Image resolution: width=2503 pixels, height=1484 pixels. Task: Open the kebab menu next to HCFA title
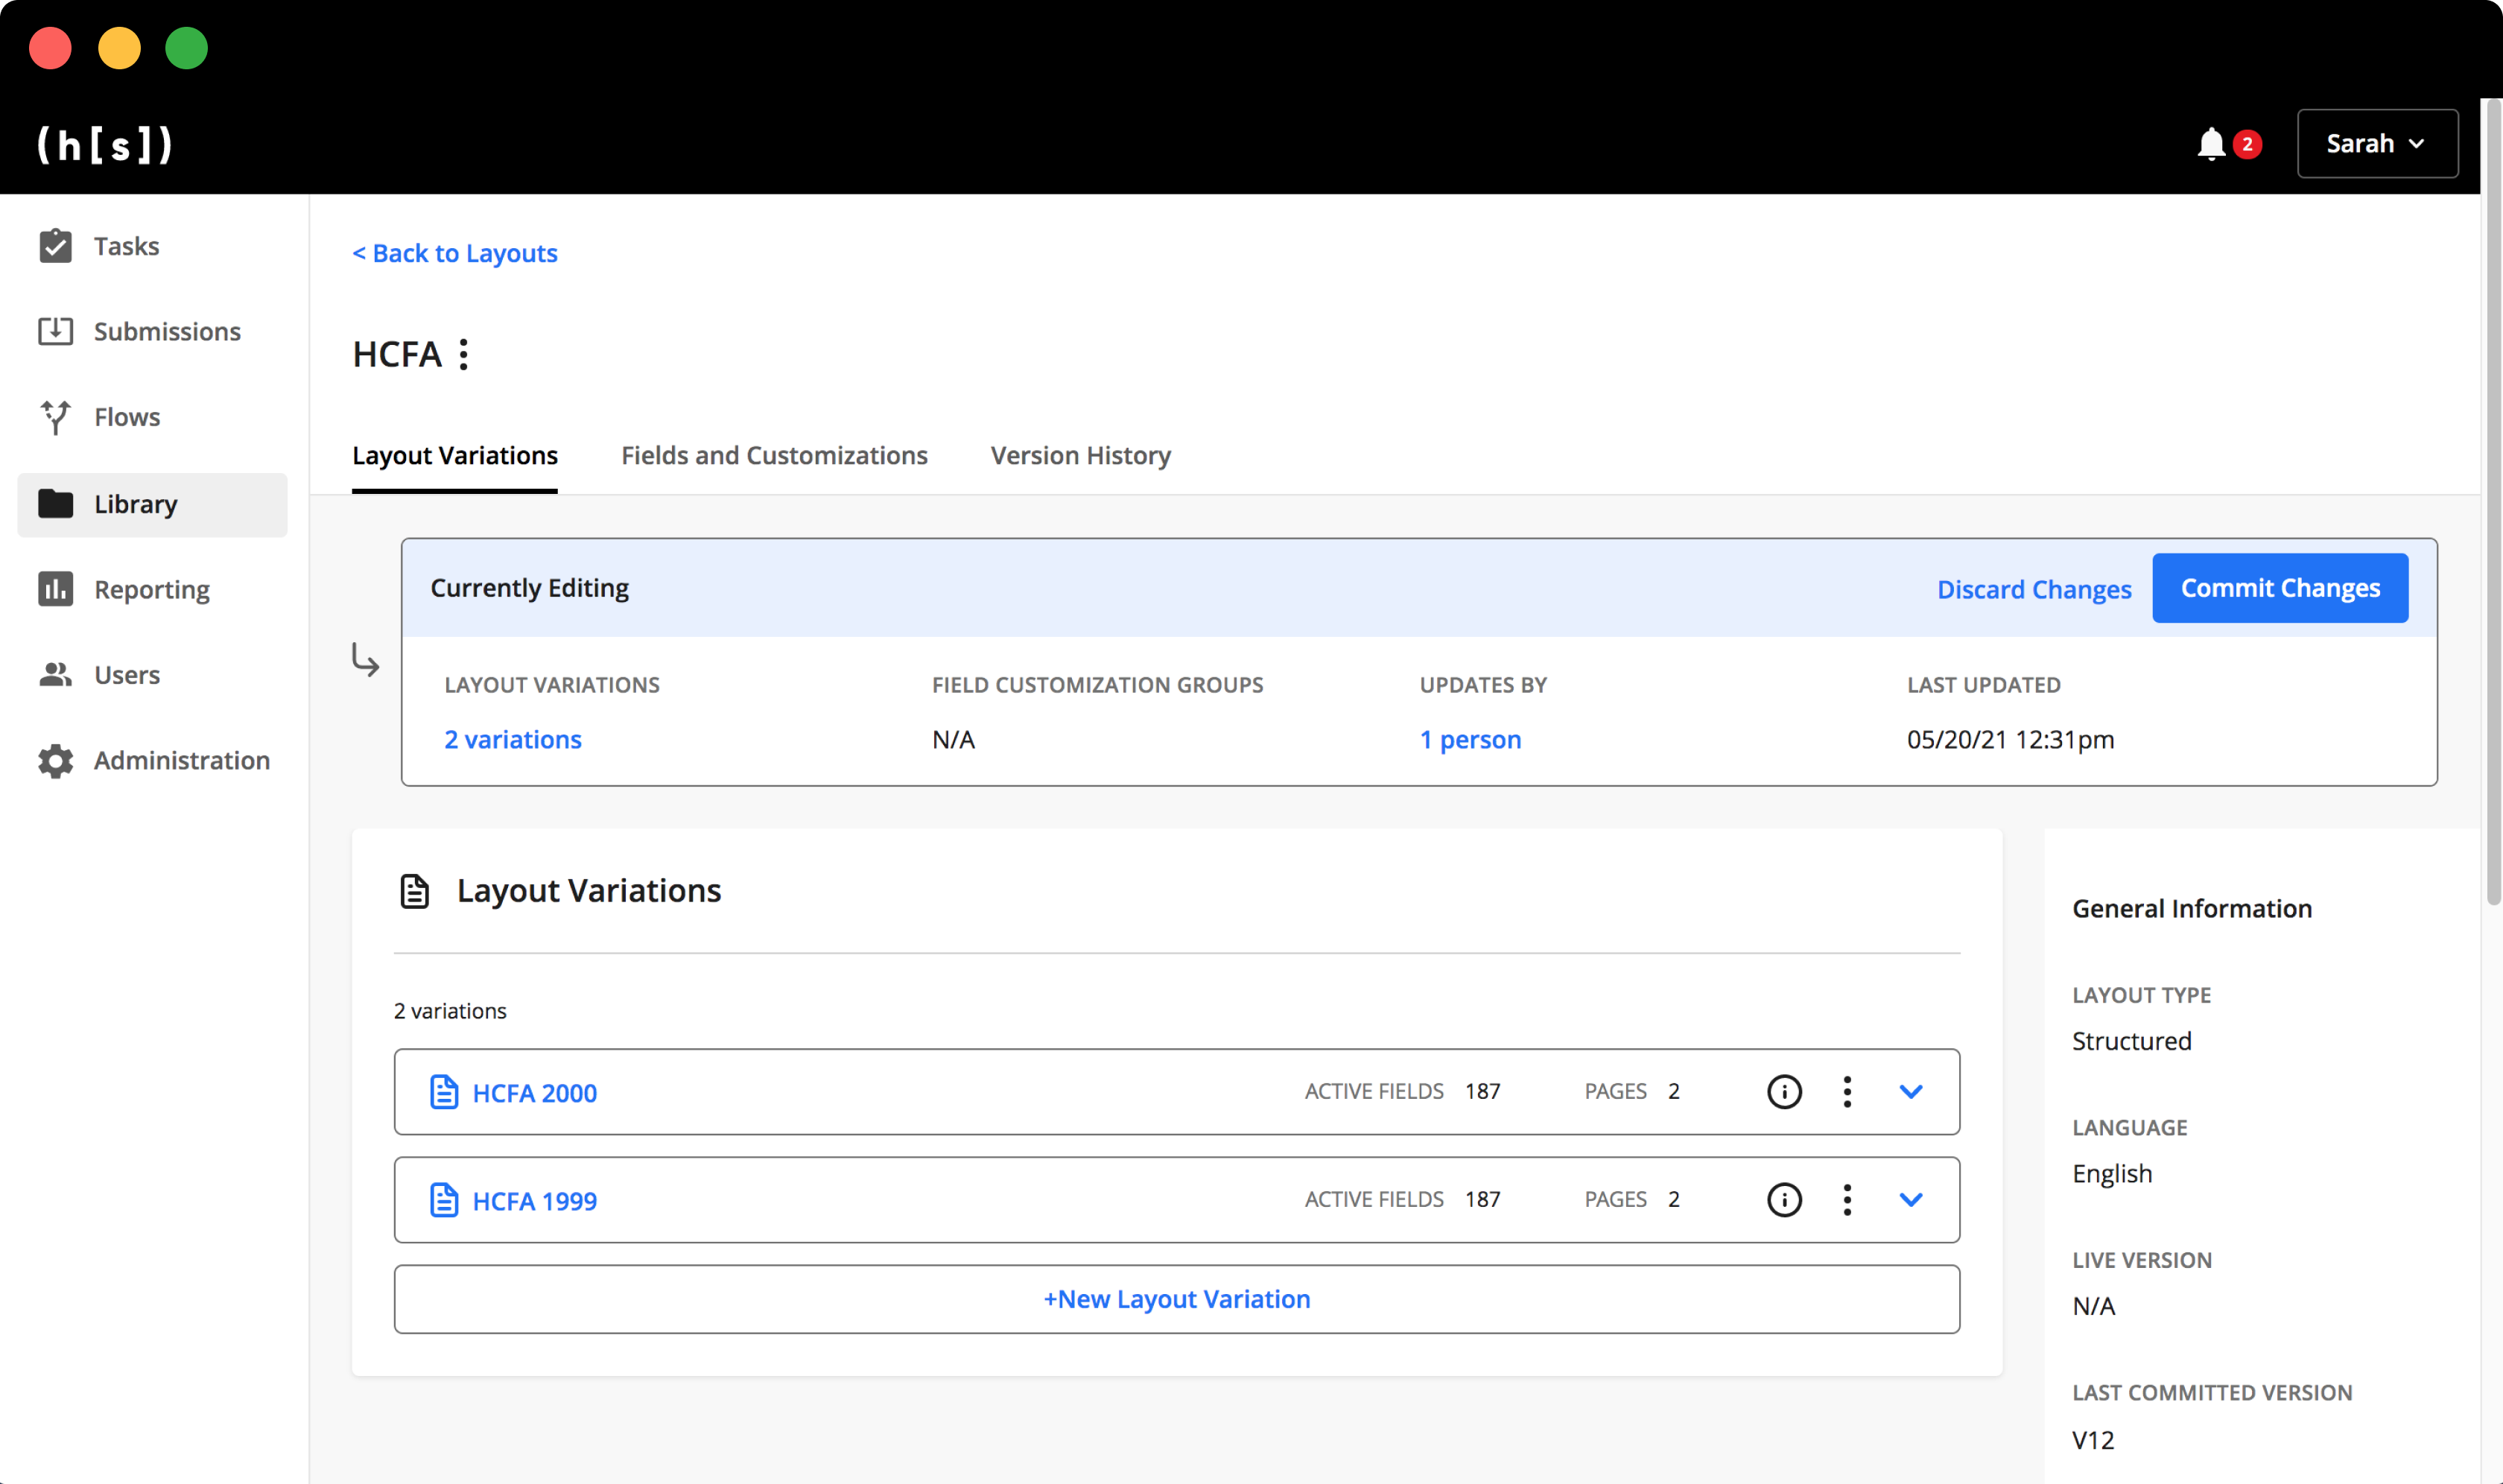463,354
